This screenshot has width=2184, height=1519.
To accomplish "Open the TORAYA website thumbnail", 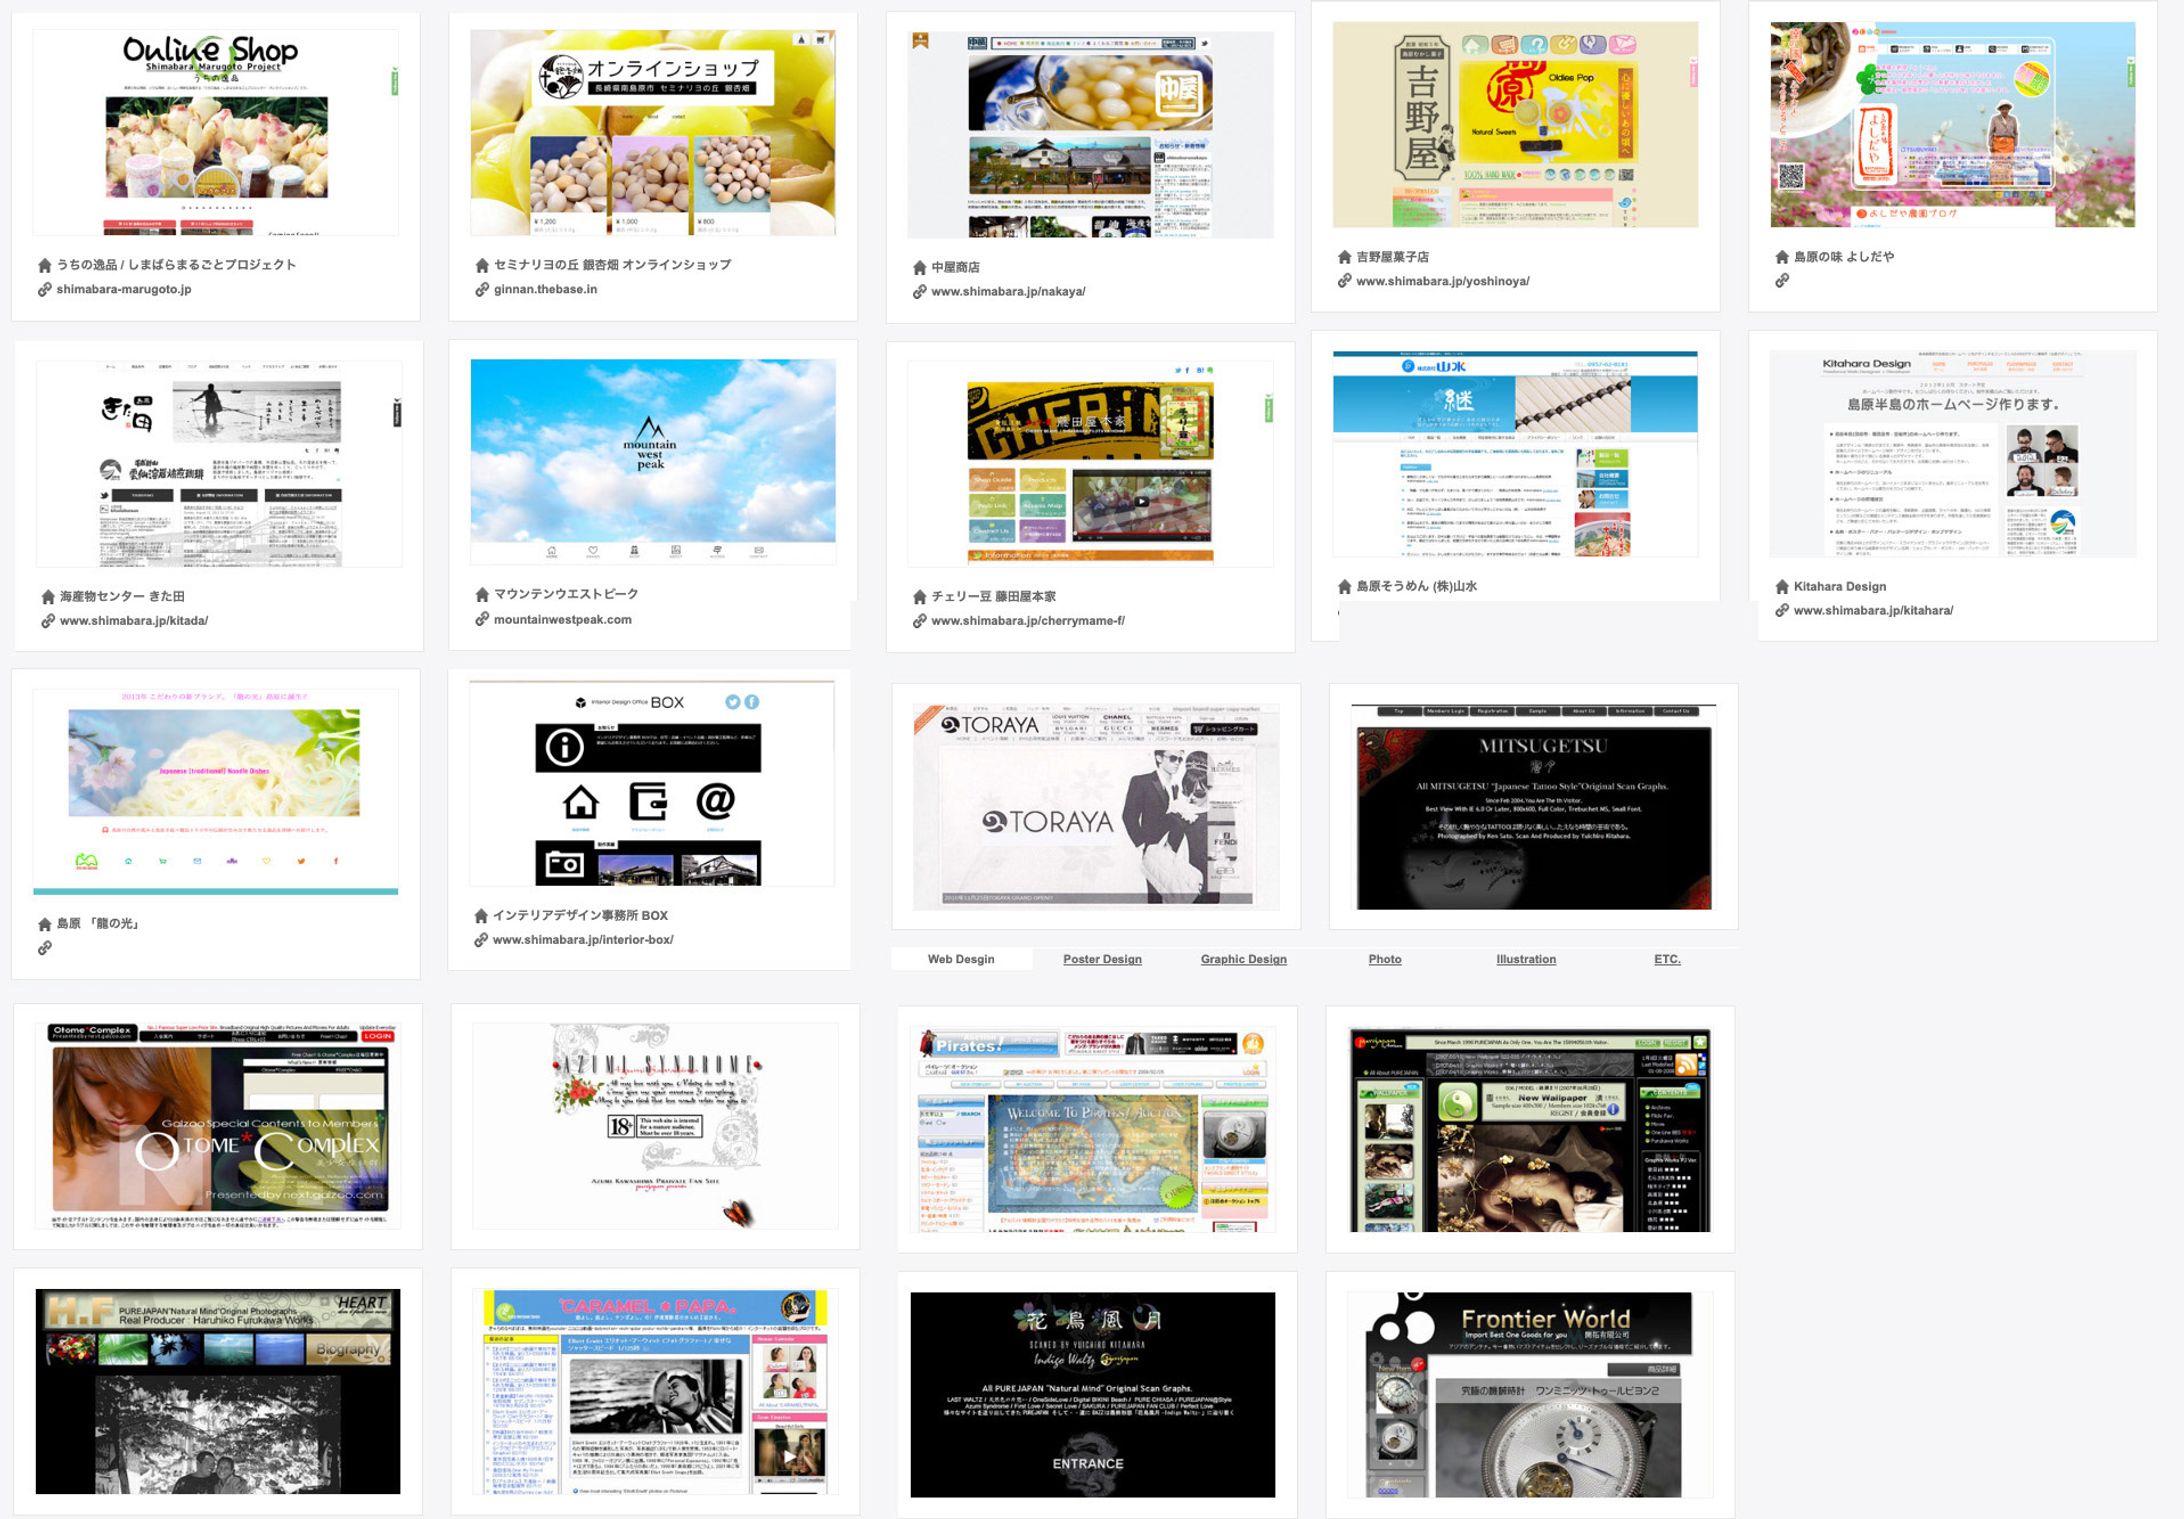I will coord(1095,807).
